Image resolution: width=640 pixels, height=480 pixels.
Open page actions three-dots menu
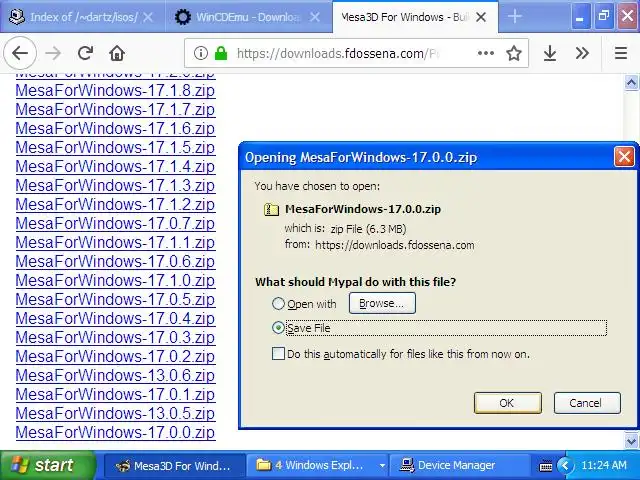point(486,53)
